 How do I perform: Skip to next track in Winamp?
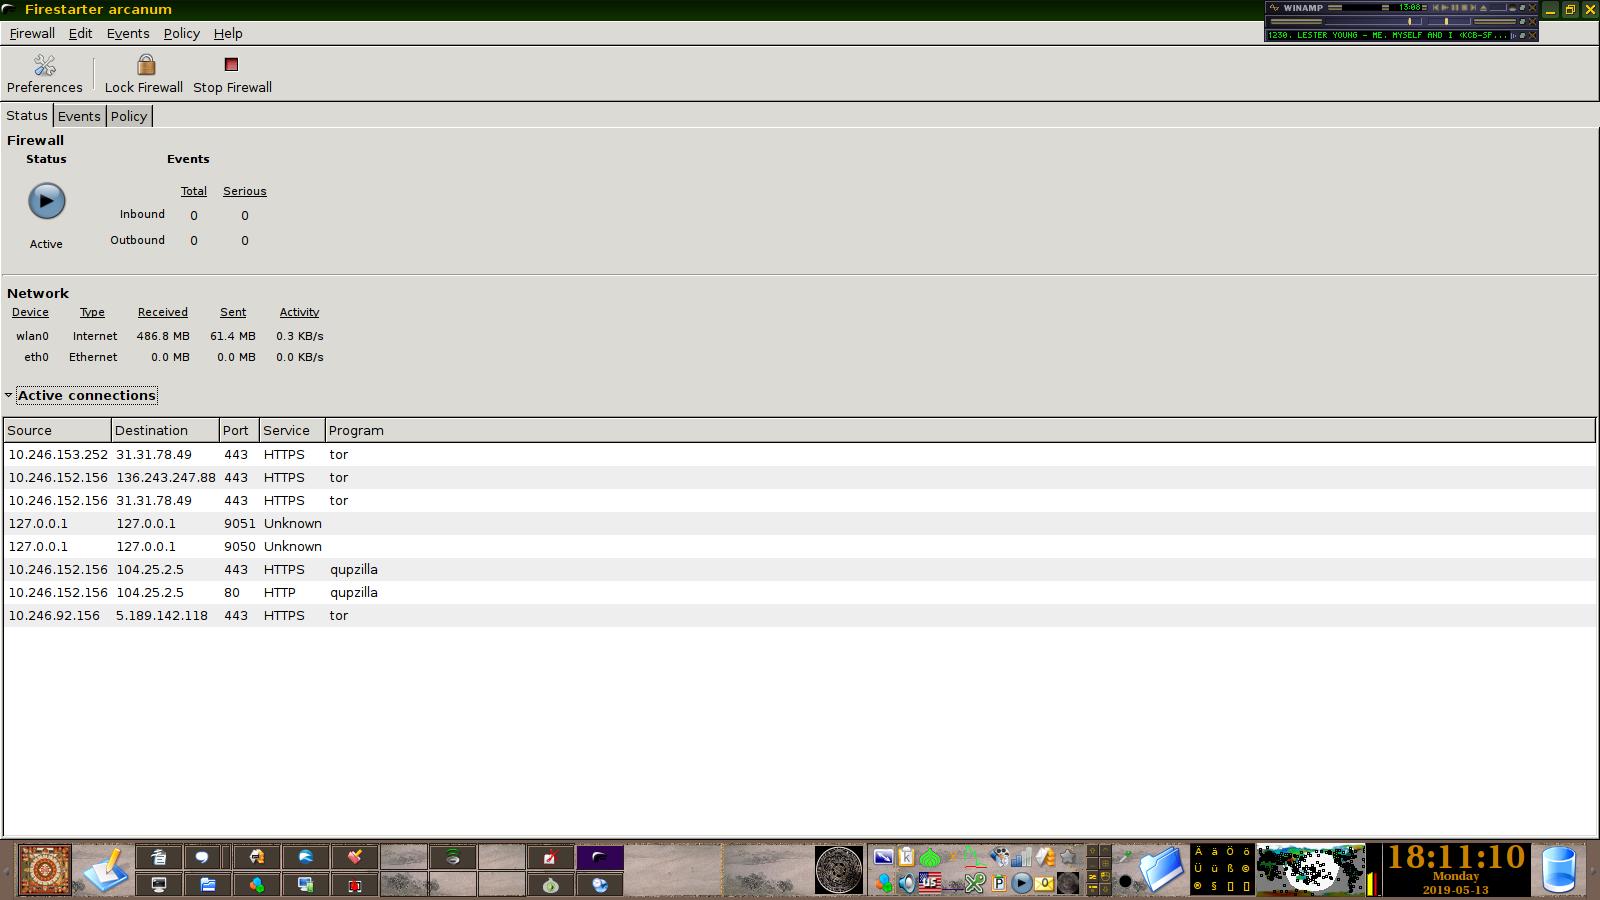coord(1473,8)
